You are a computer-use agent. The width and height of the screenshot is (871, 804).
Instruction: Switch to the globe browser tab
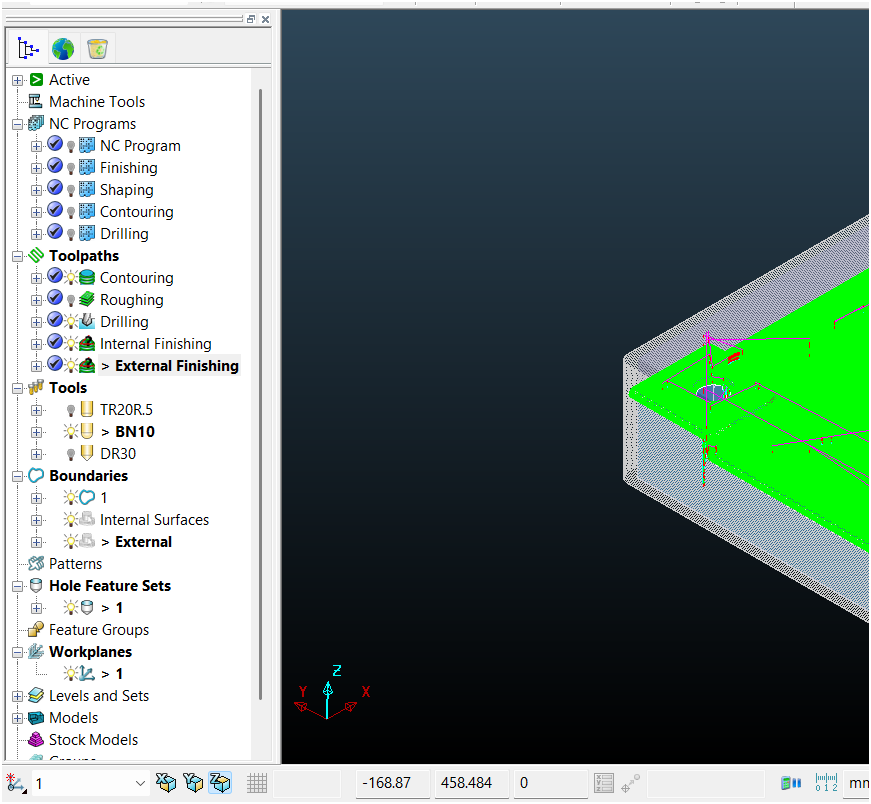(63, 49)
